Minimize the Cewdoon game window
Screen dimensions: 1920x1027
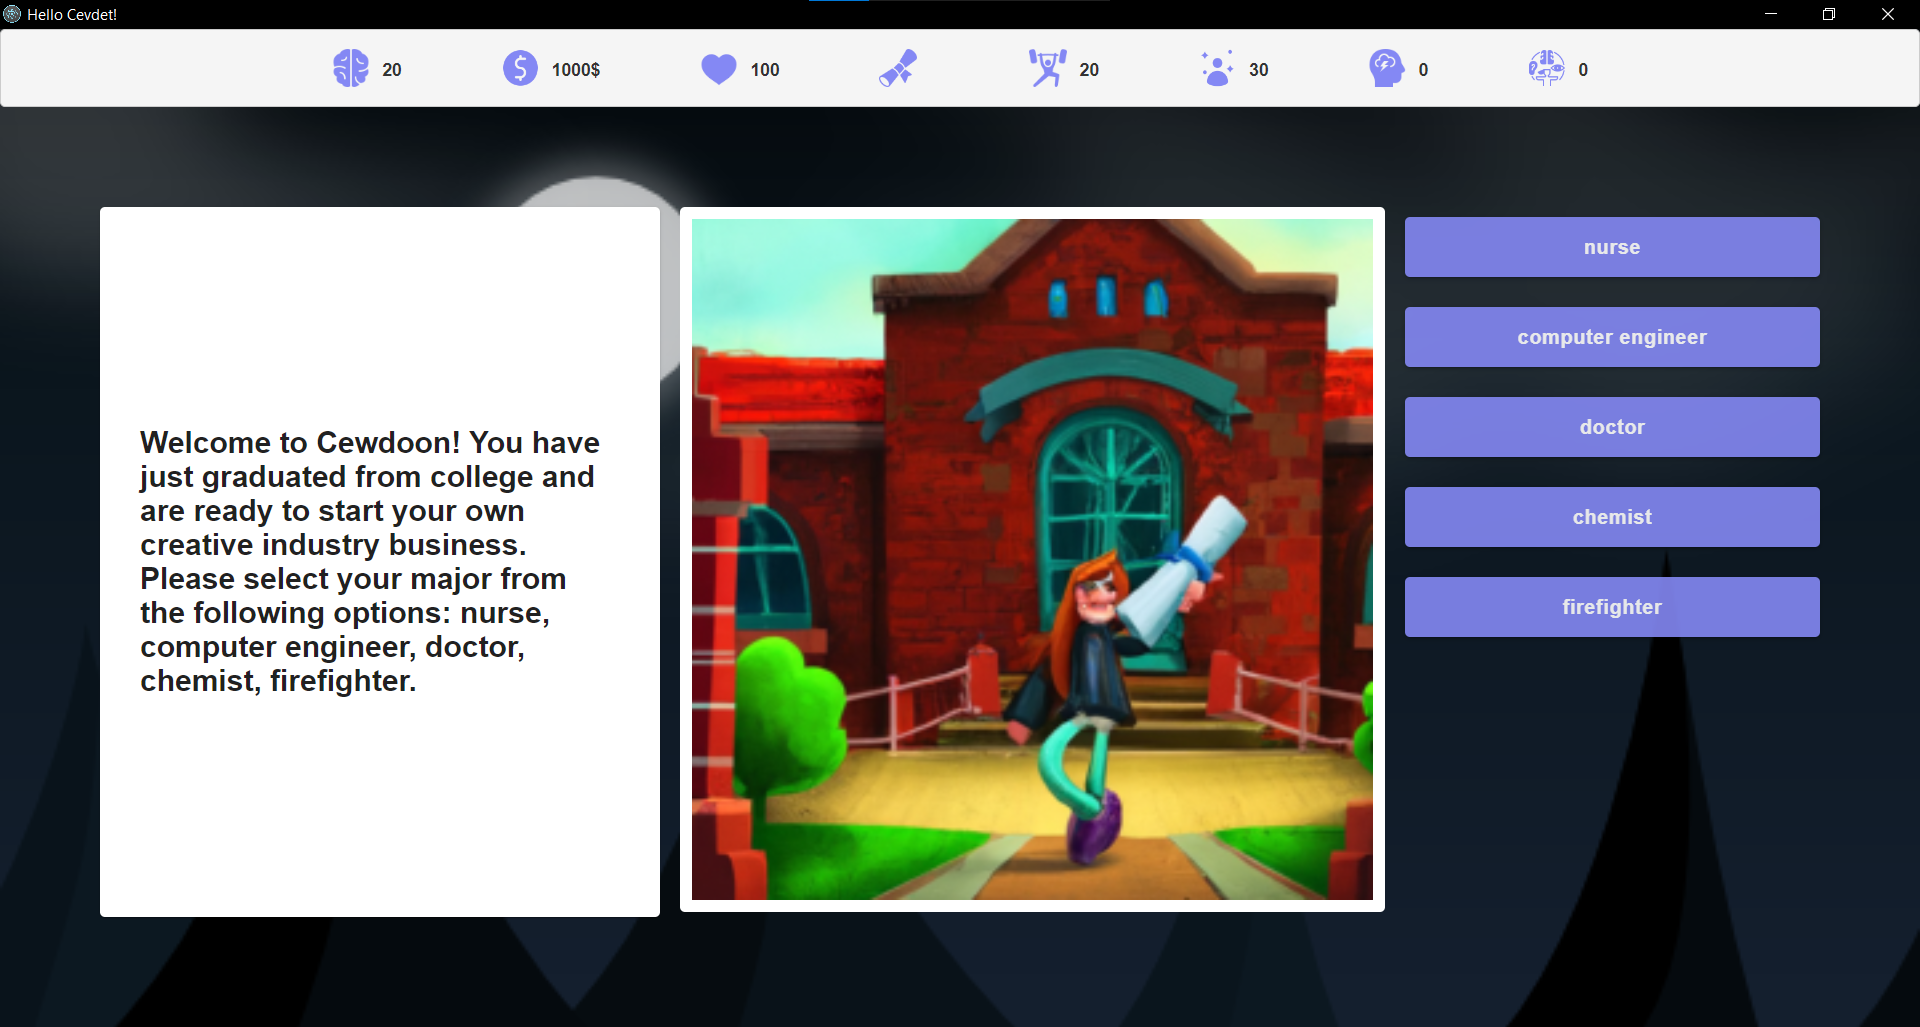coord(1770,14)
